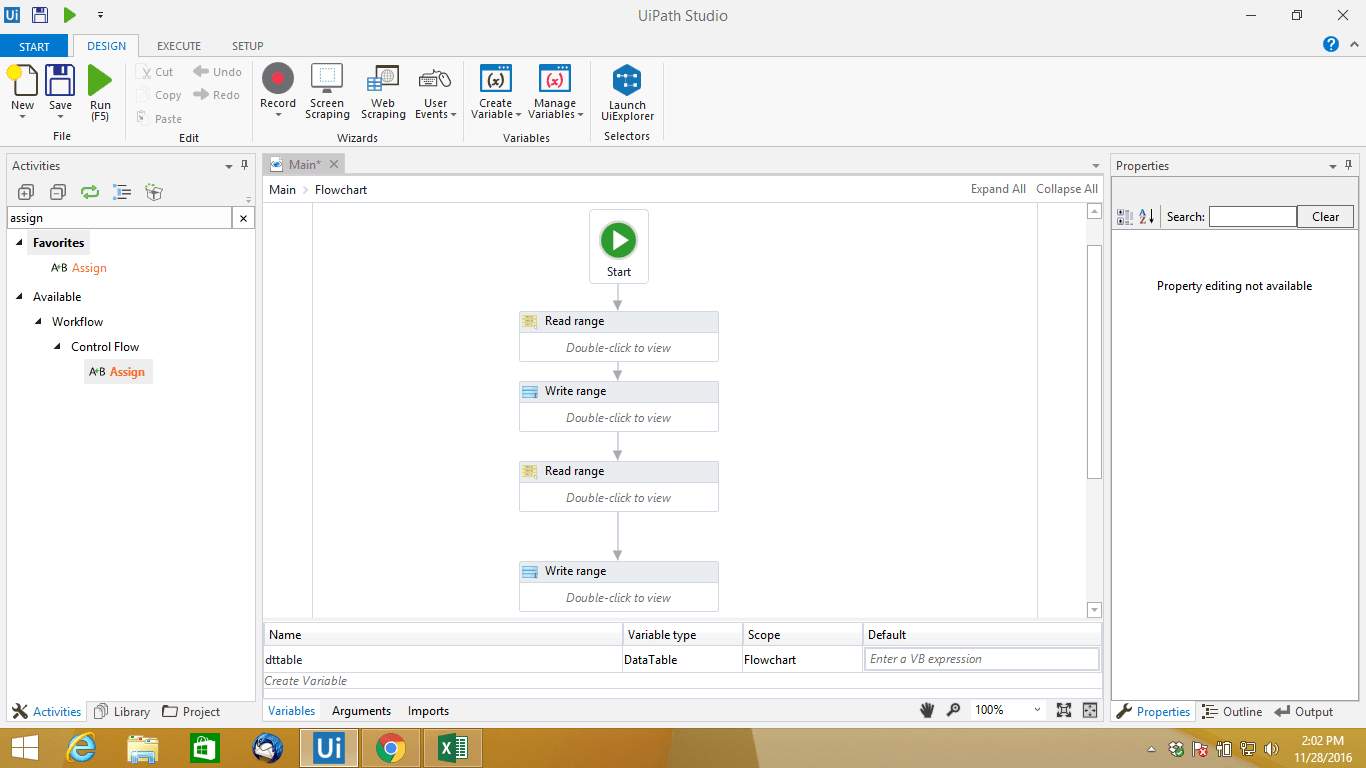Open the document tabs list dropdown arrow

pos(1096,166)
